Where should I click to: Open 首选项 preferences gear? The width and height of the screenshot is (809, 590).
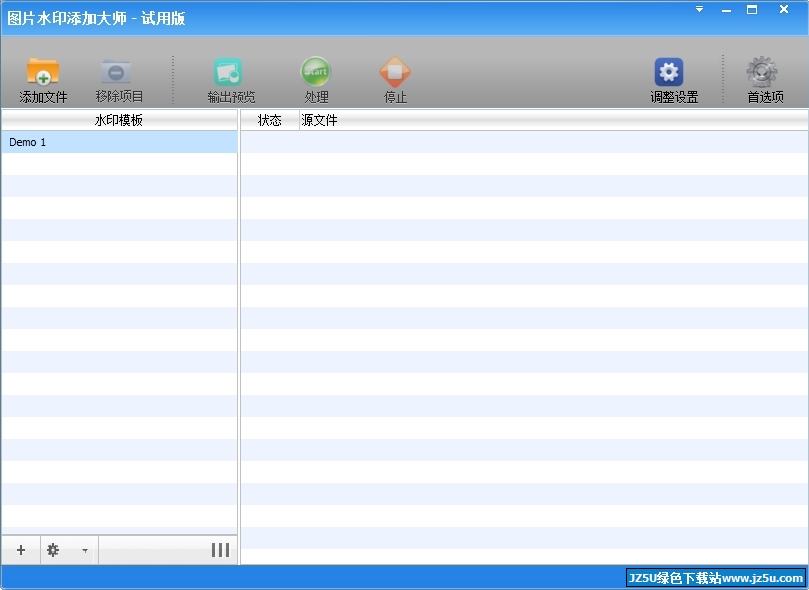762,72
